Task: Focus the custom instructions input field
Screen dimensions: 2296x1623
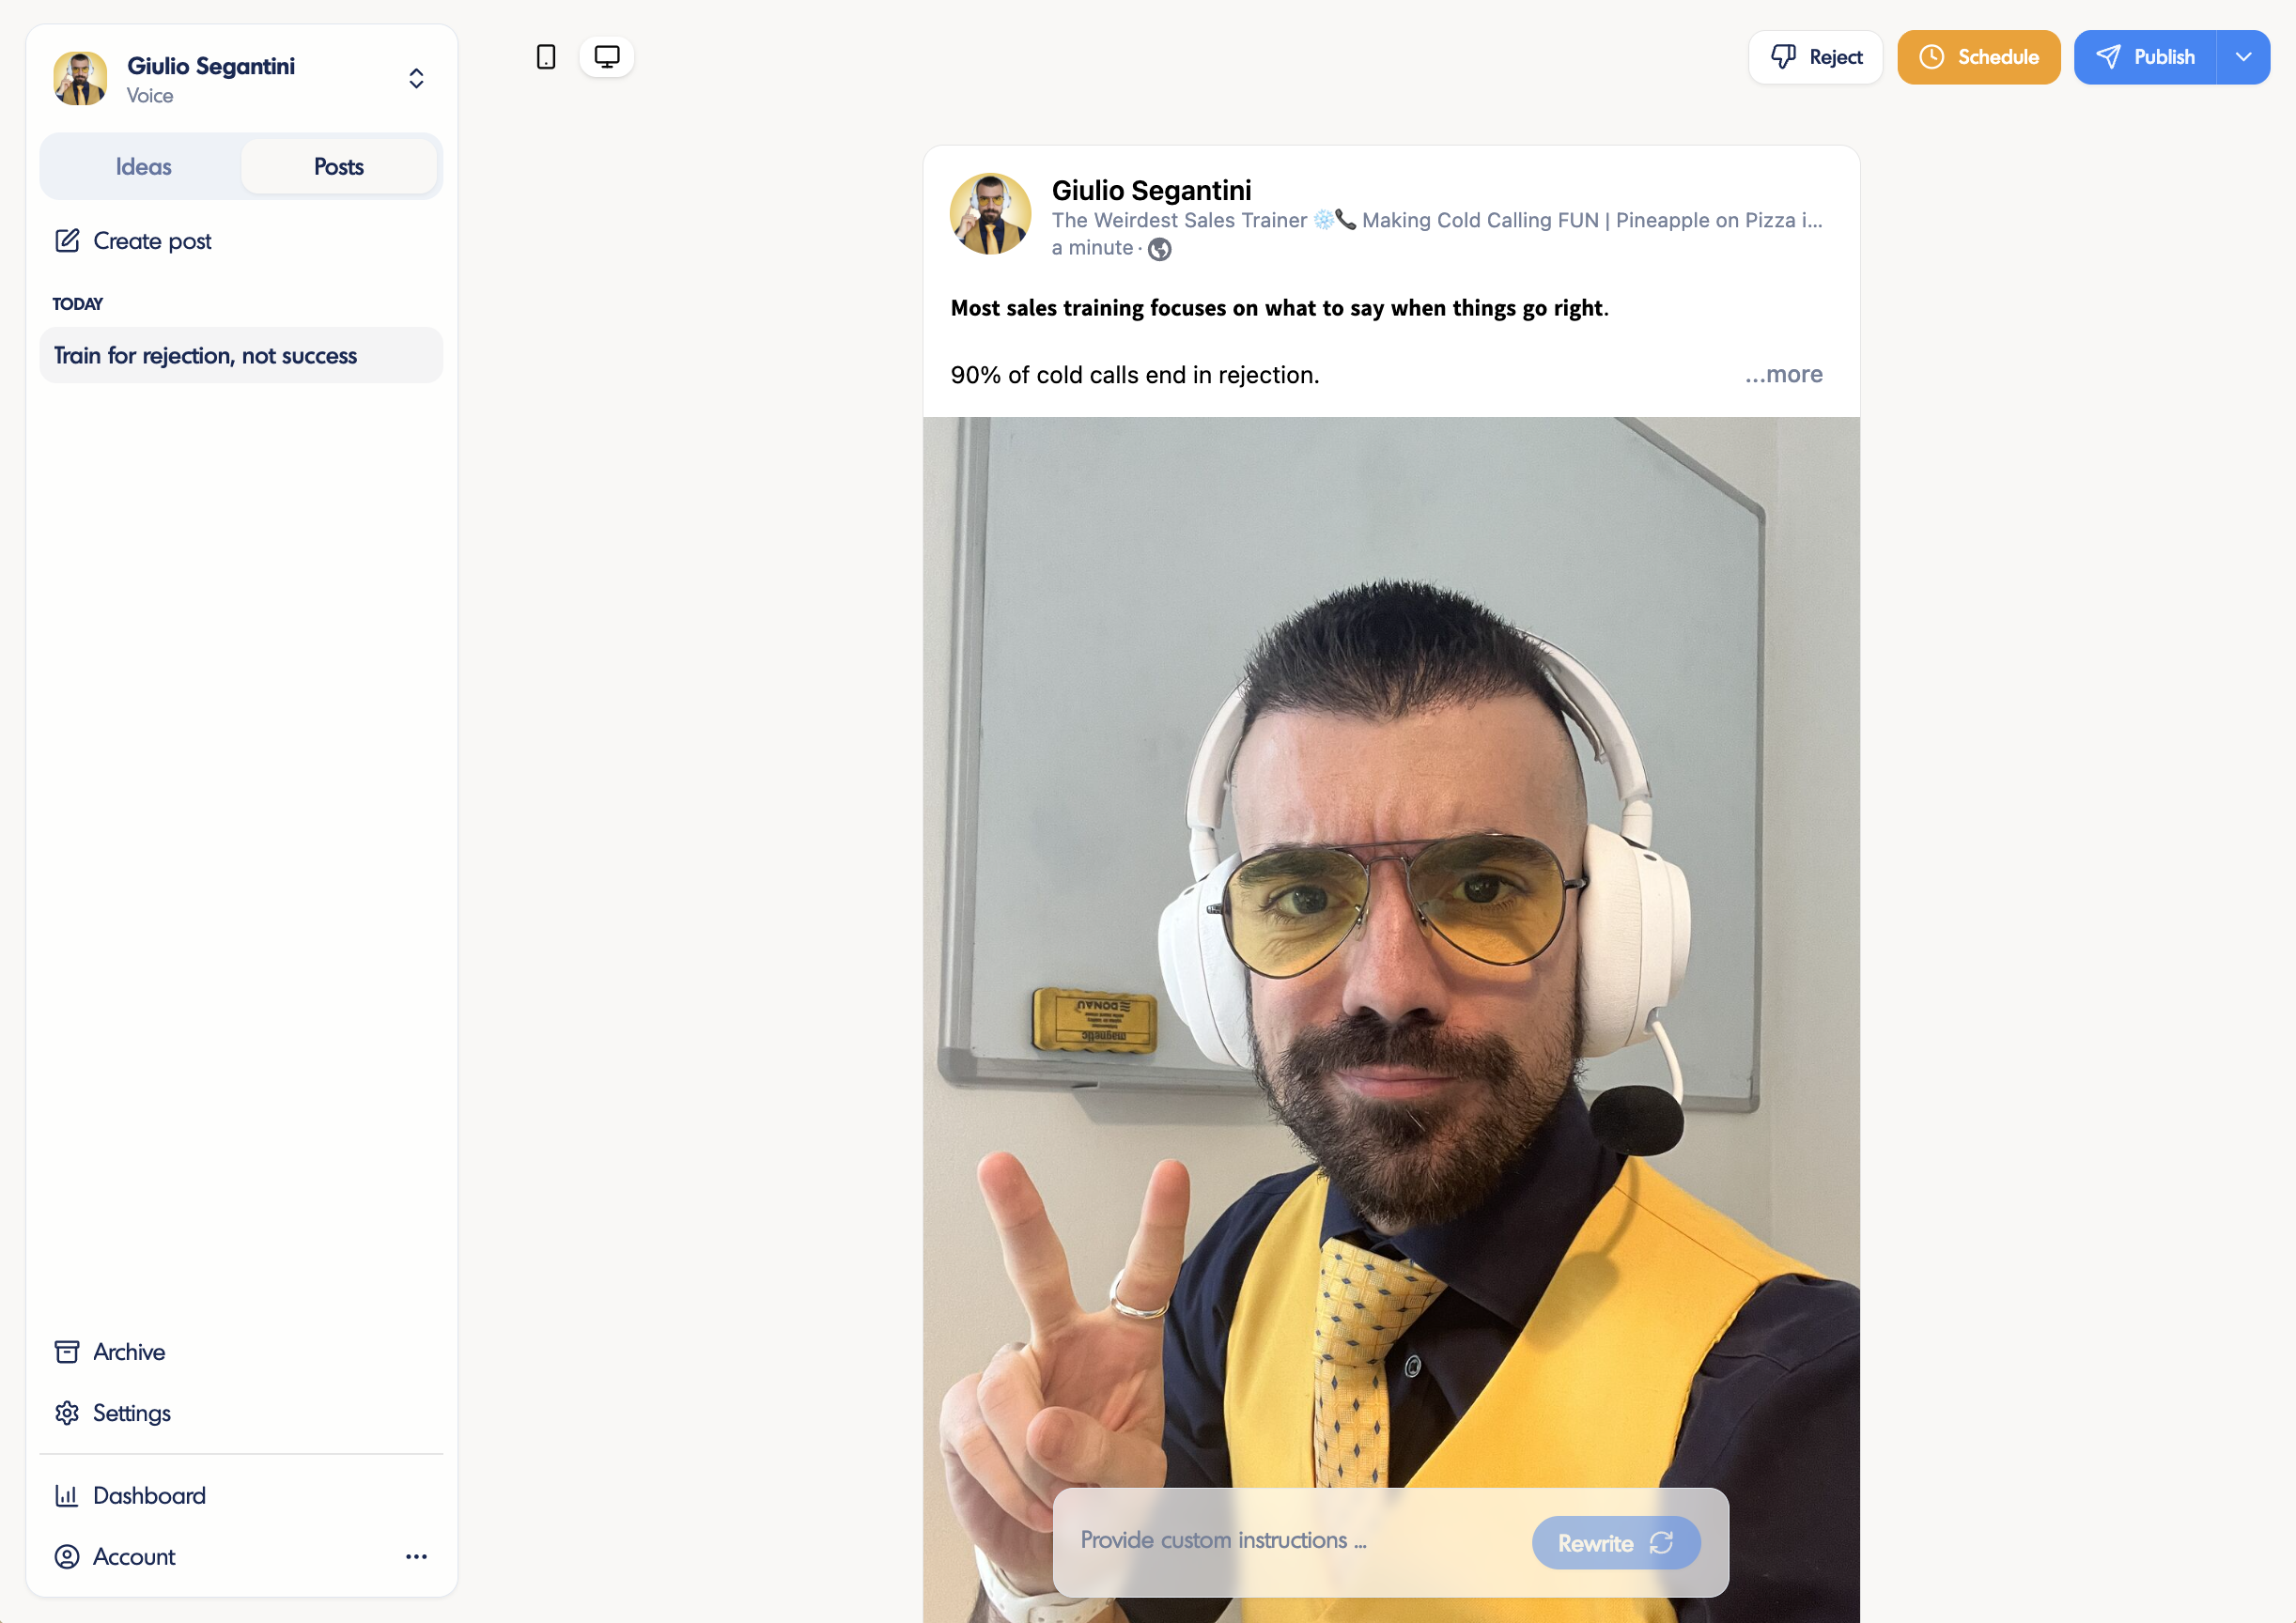Action: tap(1290, 1541)
